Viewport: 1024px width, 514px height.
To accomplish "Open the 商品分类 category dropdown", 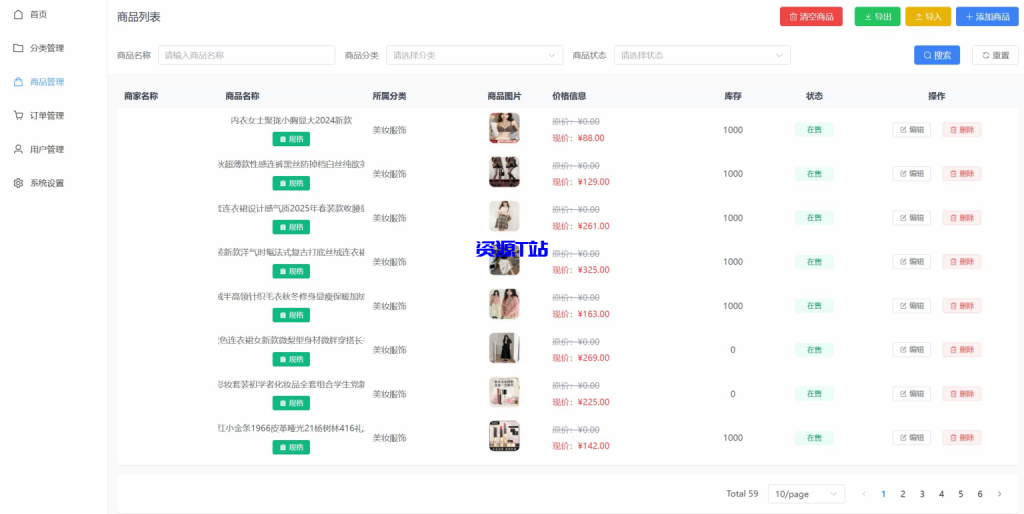I will [x=474, y=56].
